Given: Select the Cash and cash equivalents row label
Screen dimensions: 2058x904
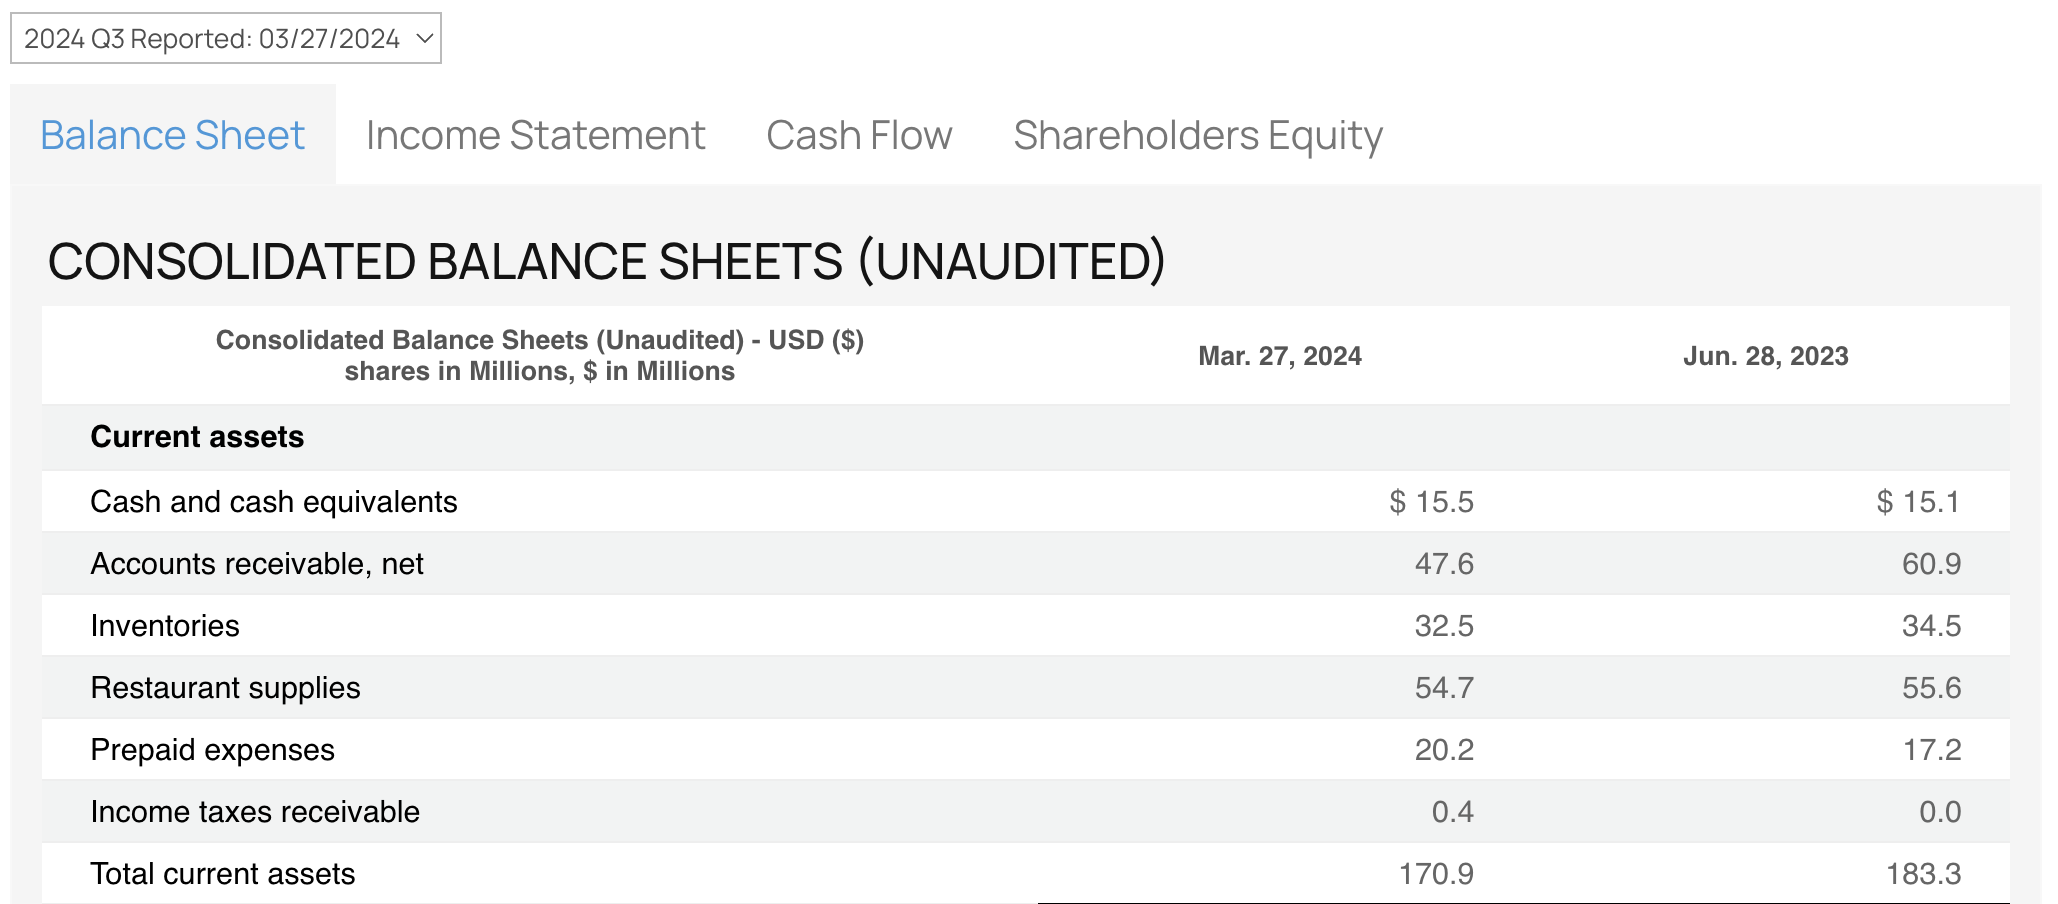Looking at the screenshot, I should 273,502.
